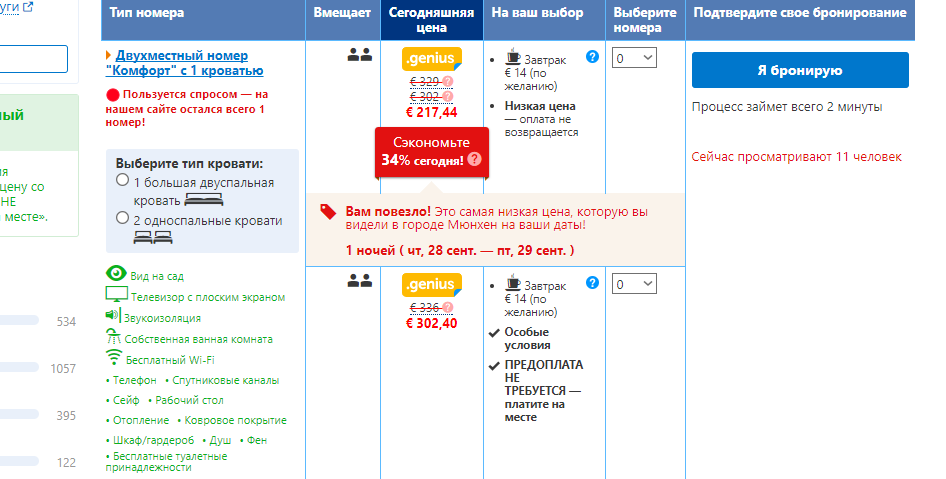Viewport: 946px width, 479px height.
Task: Click the first yellow .genius badge
Action: [432, 59]
